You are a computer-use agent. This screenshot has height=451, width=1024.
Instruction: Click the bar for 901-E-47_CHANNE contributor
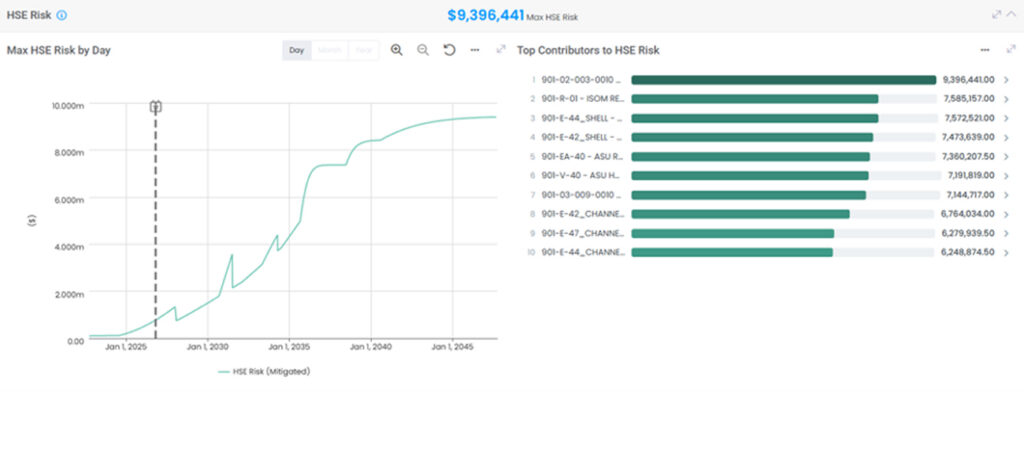(733, 233)
